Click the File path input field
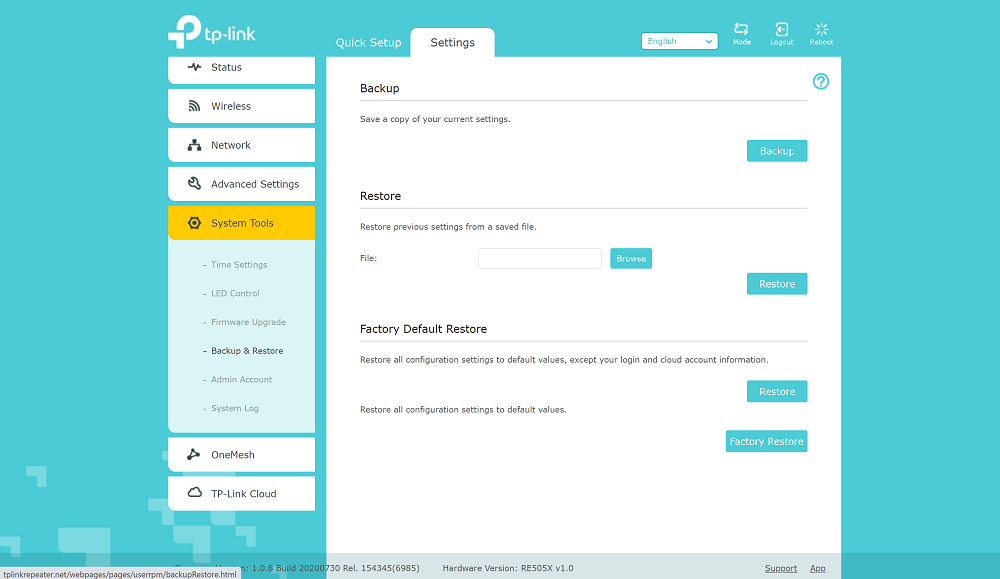This screenshot has width=1000, height=579. [x=540, y=258]
